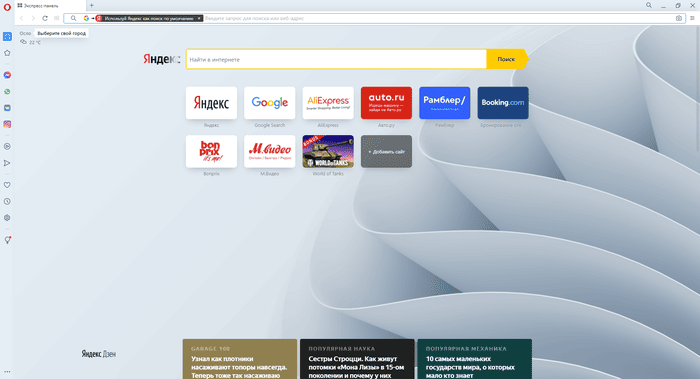Image resolution: width=700 pixels, height=379 pixels.
Task: Open the Google speed dial tile
Action: [270, 103]
